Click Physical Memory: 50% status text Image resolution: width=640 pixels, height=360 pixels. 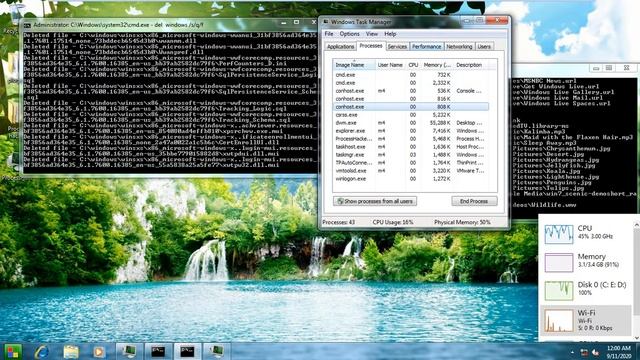click(x=462, y=222)
